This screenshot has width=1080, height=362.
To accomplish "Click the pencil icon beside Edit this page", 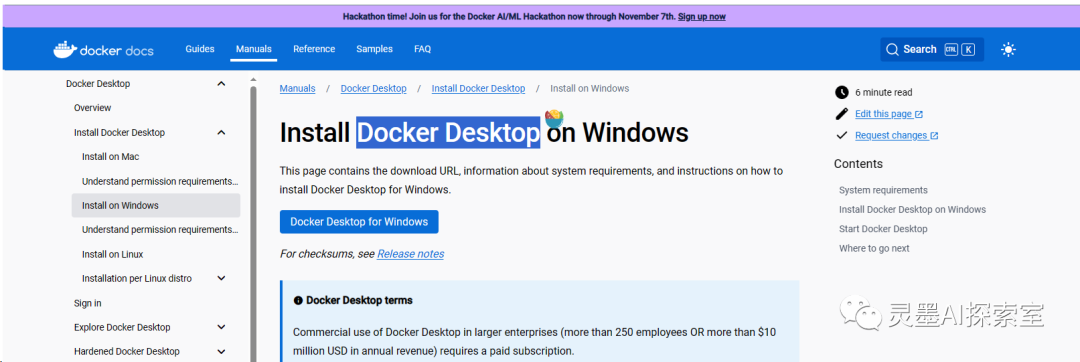I will click(842, 114).
